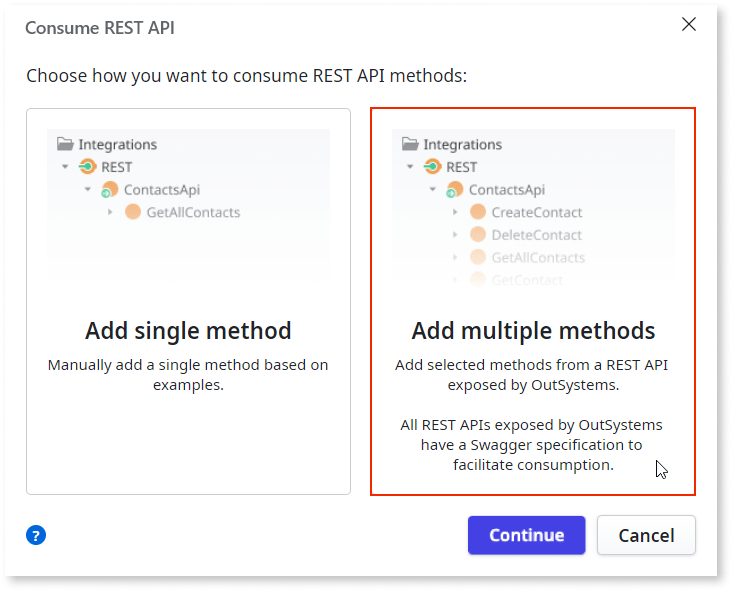Viewport: 732px width, 591px height.
Task: Click the Integrations folder icon in single method card
Action: click(x=65, y=144)
